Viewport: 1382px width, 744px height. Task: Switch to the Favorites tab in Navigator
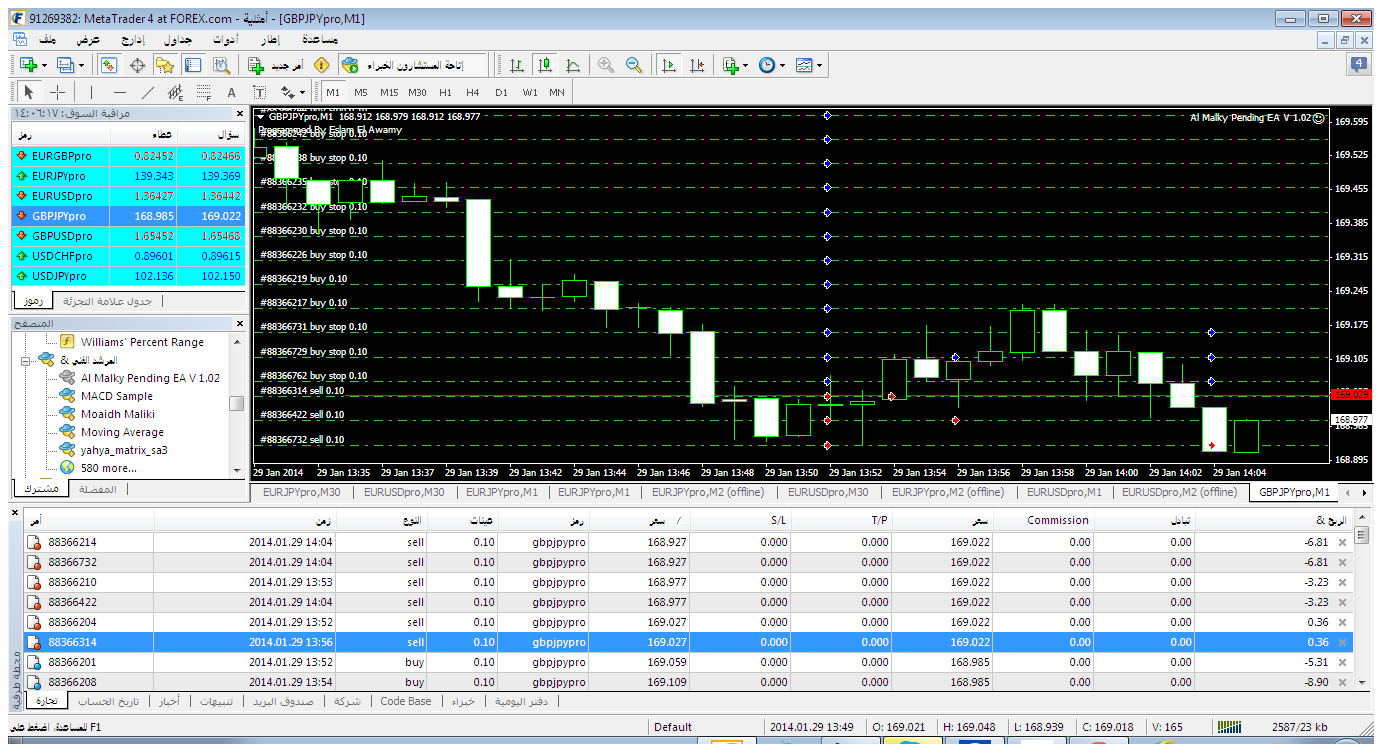pyautogui.click(x=97, y=489)
